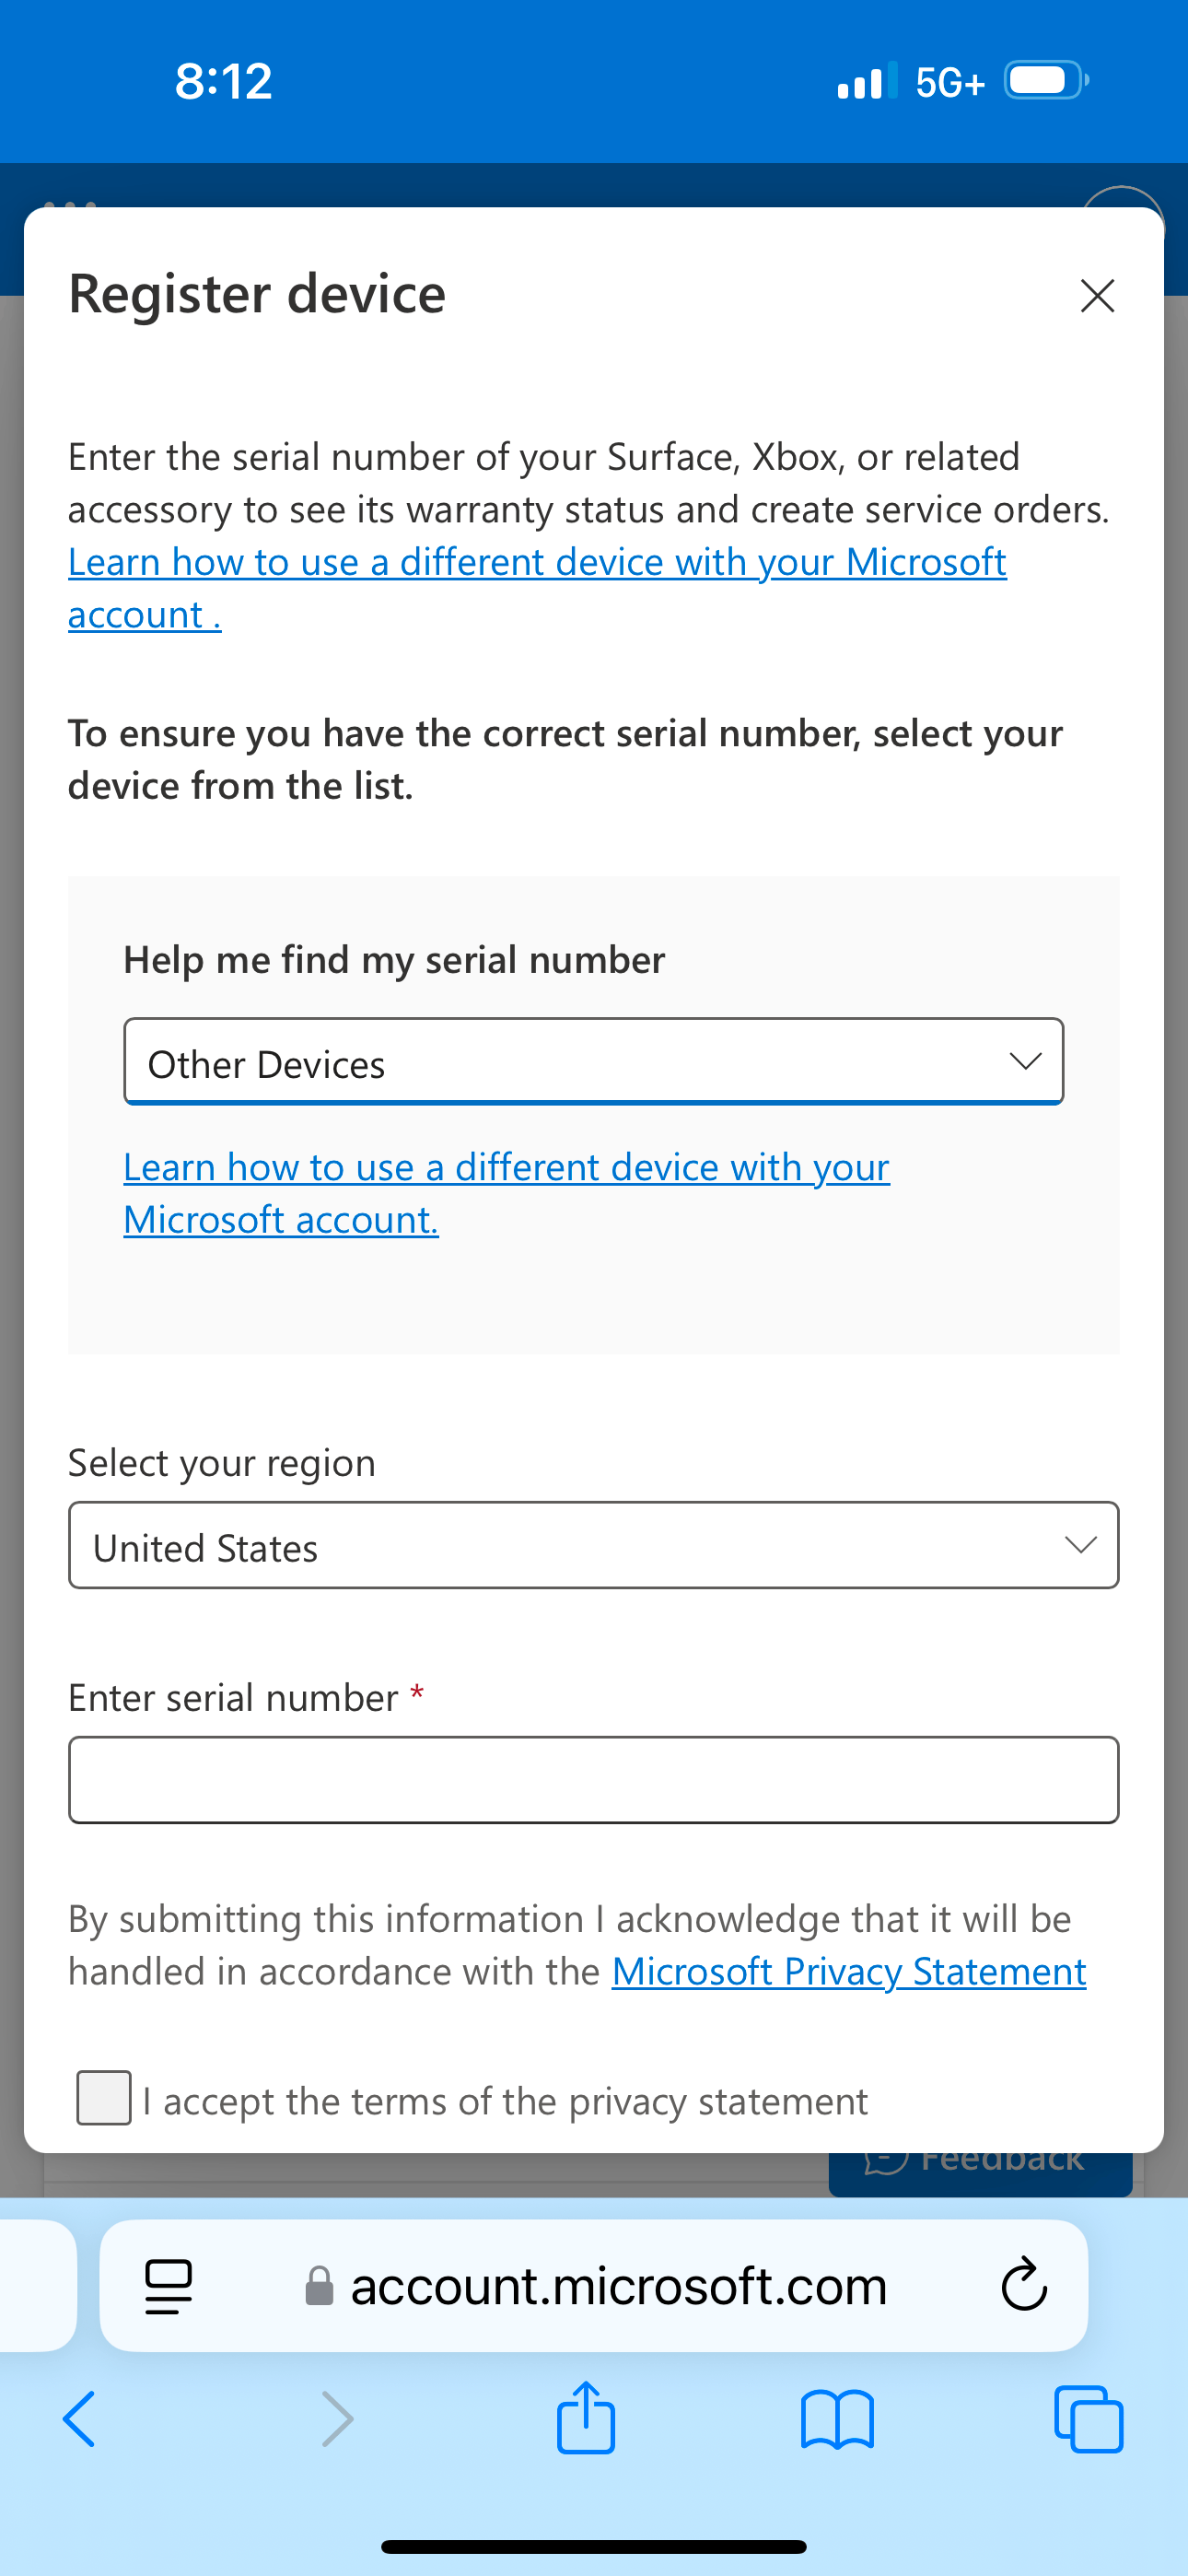Open the Microsoft Privacy Statement link

849,1971
